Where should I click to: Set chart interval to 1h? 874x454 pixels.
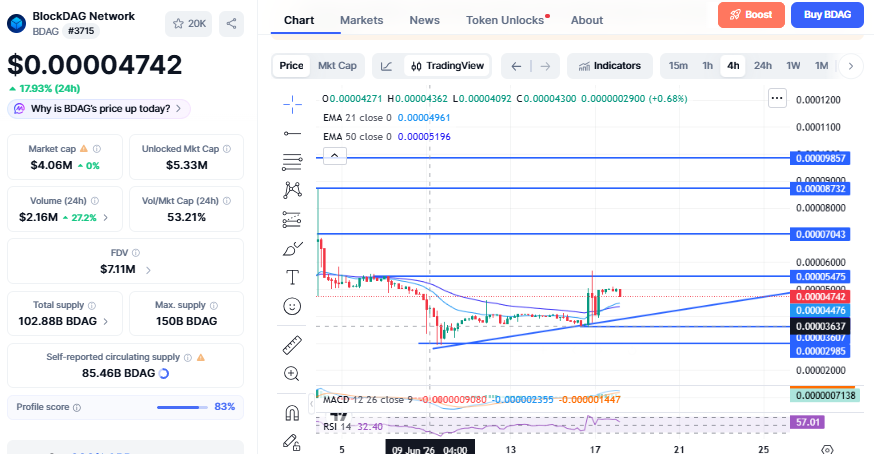pyautogui.click(x=707, y=66)
